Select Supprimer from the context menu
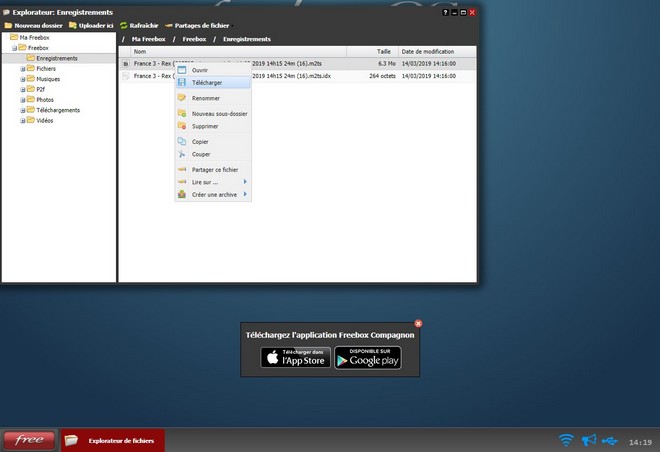The image size is (660, 452). click(x=206, y=126)
